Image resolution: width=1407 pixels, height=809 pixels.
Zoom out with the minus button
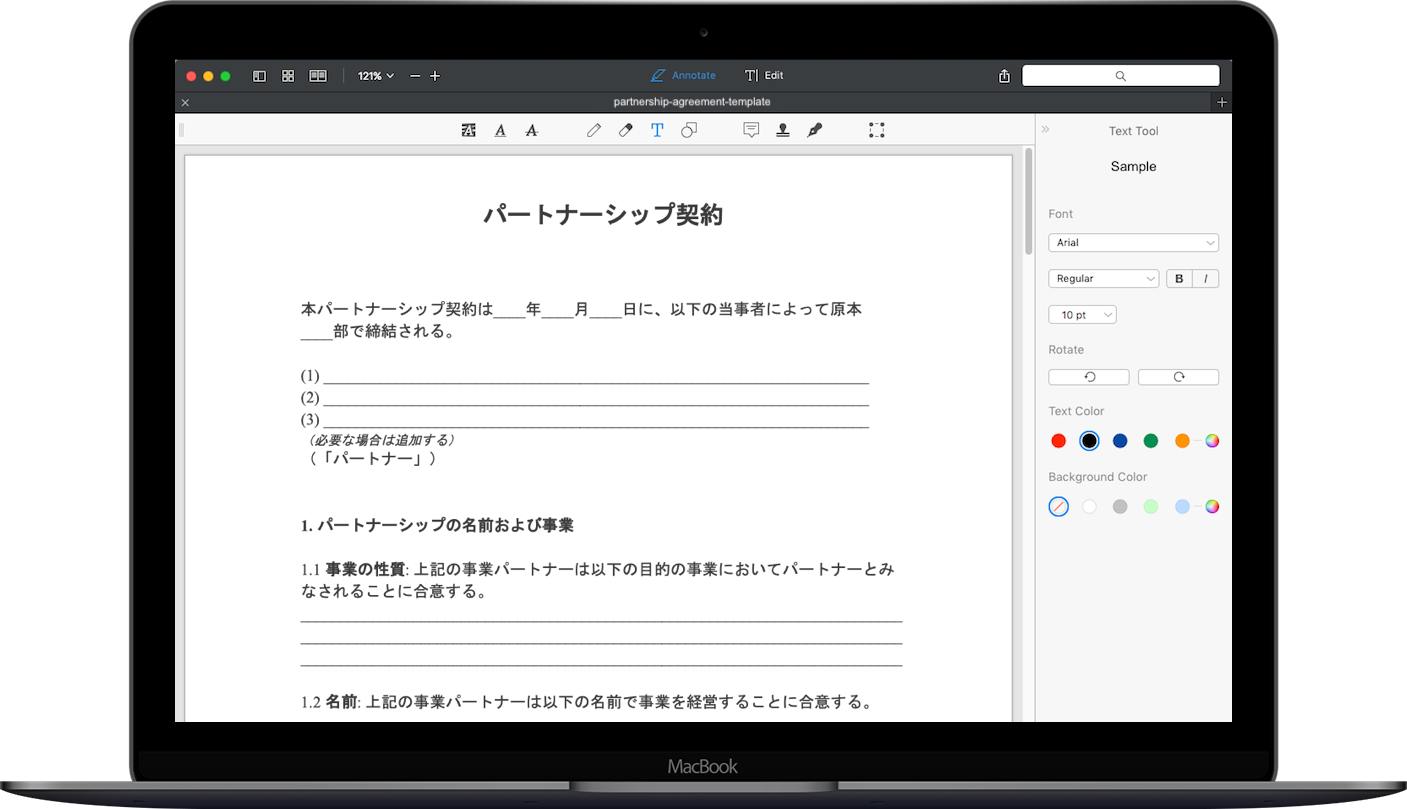pyautogui.click(x=415, y=76)
